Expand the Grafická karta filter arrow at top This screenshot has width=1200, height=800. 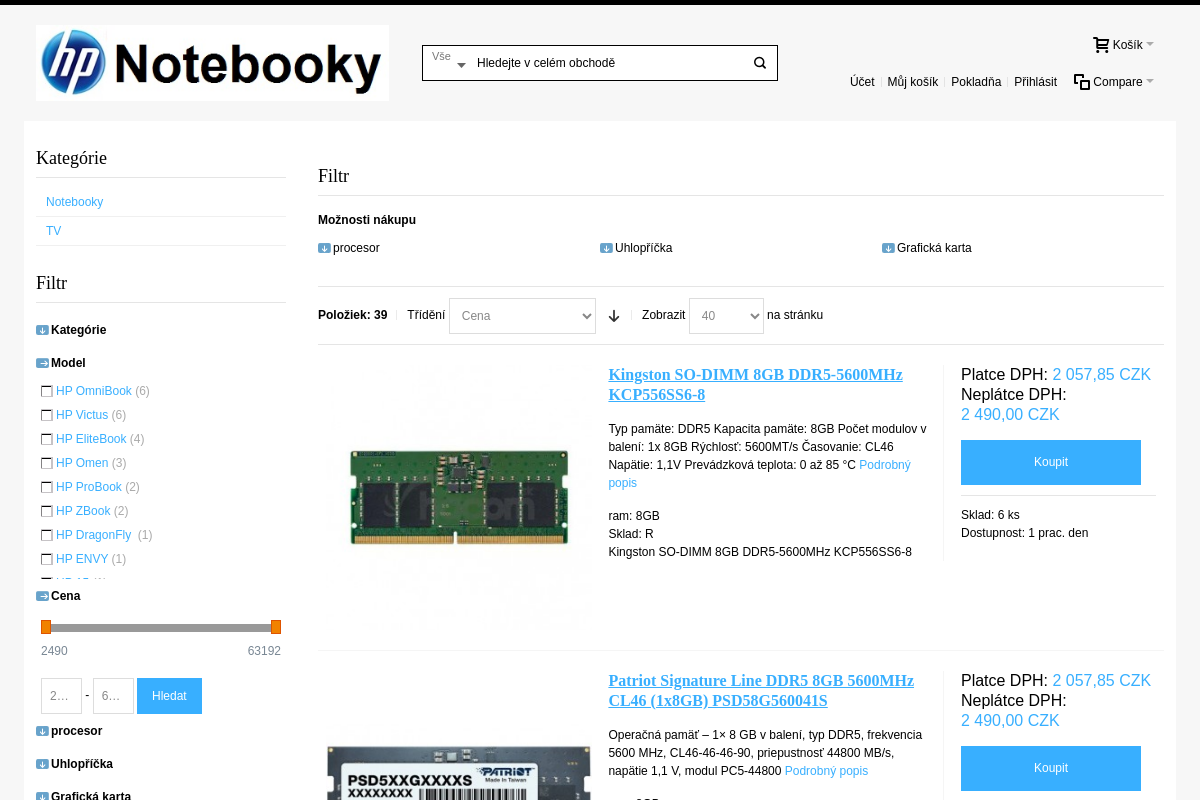(888, 248)
